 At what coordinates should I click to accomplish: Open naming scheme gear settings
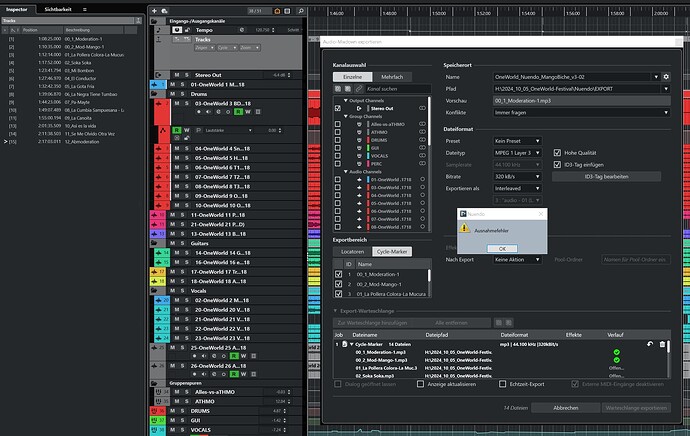click(666, 77)
